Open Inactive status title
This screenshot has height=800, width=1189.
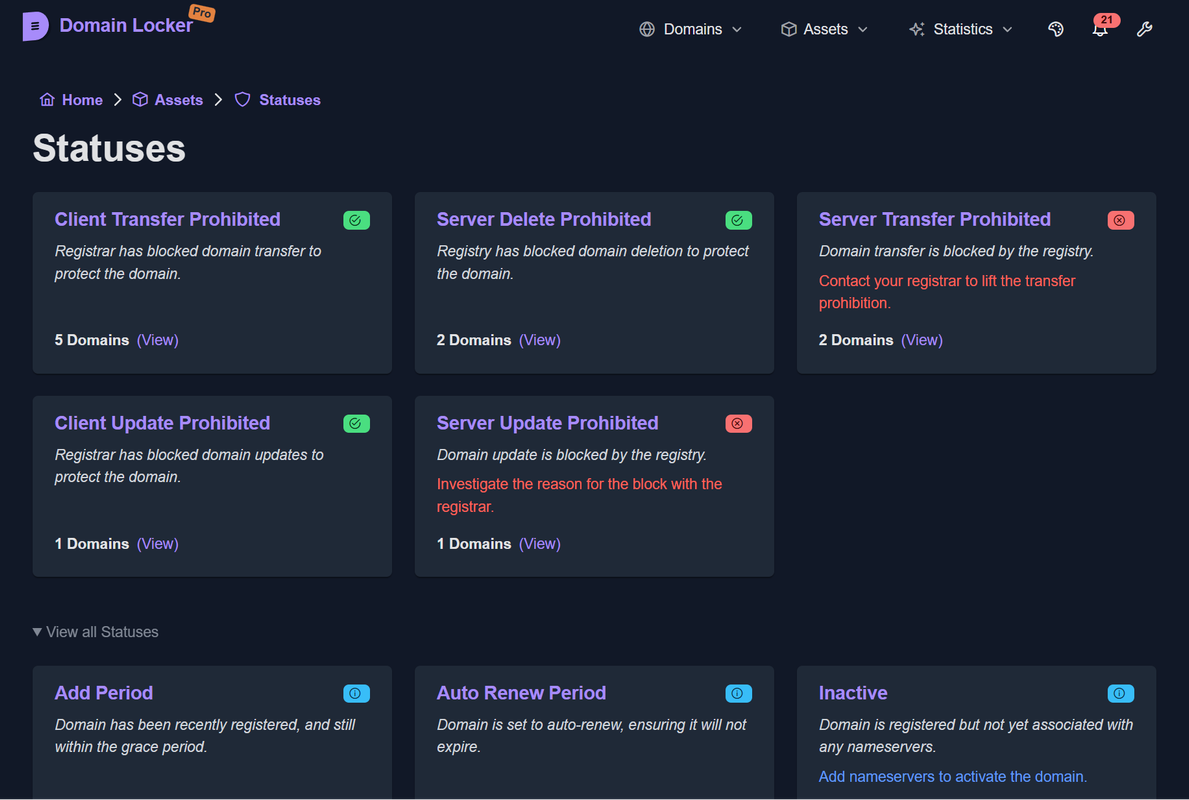tap(853, 693)
